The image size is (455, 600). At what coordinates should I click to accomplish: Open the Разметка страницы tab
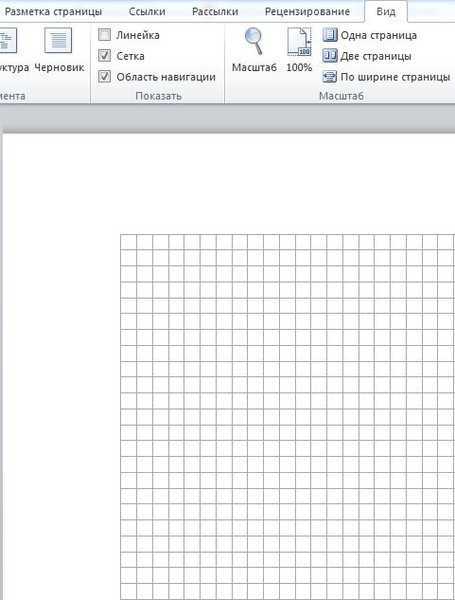(x=53, y=11)
